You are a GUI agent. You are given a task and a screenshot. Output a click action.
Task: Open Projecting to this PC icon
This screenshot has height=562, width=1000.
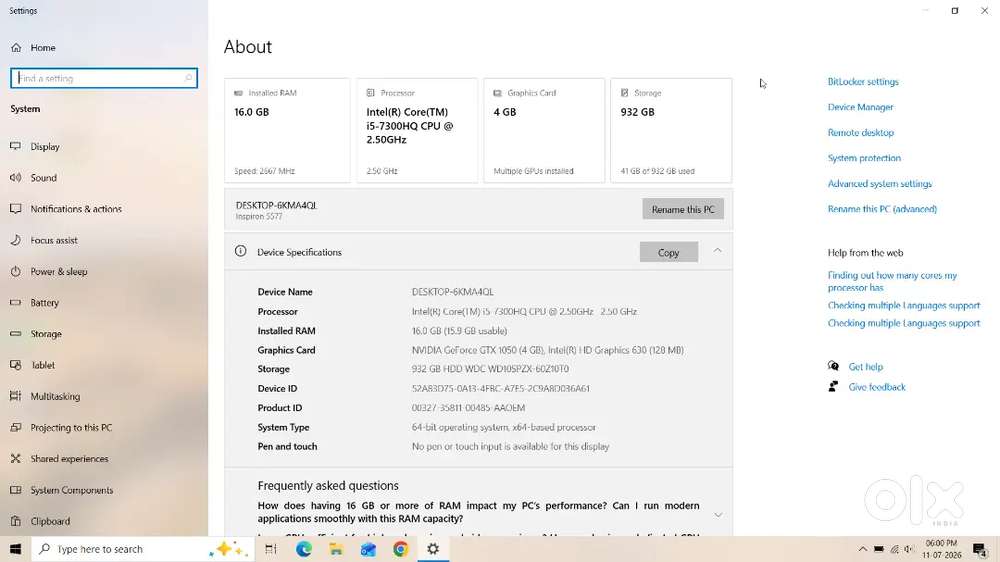16,427
